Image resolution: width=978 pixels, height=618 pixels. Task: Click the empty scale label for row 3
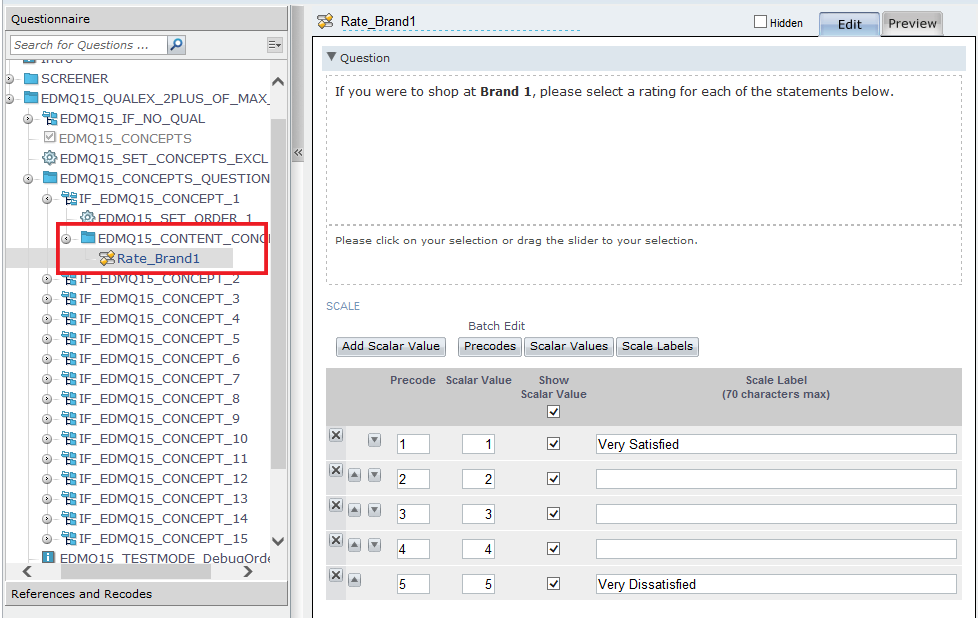(x=776, y=514)
